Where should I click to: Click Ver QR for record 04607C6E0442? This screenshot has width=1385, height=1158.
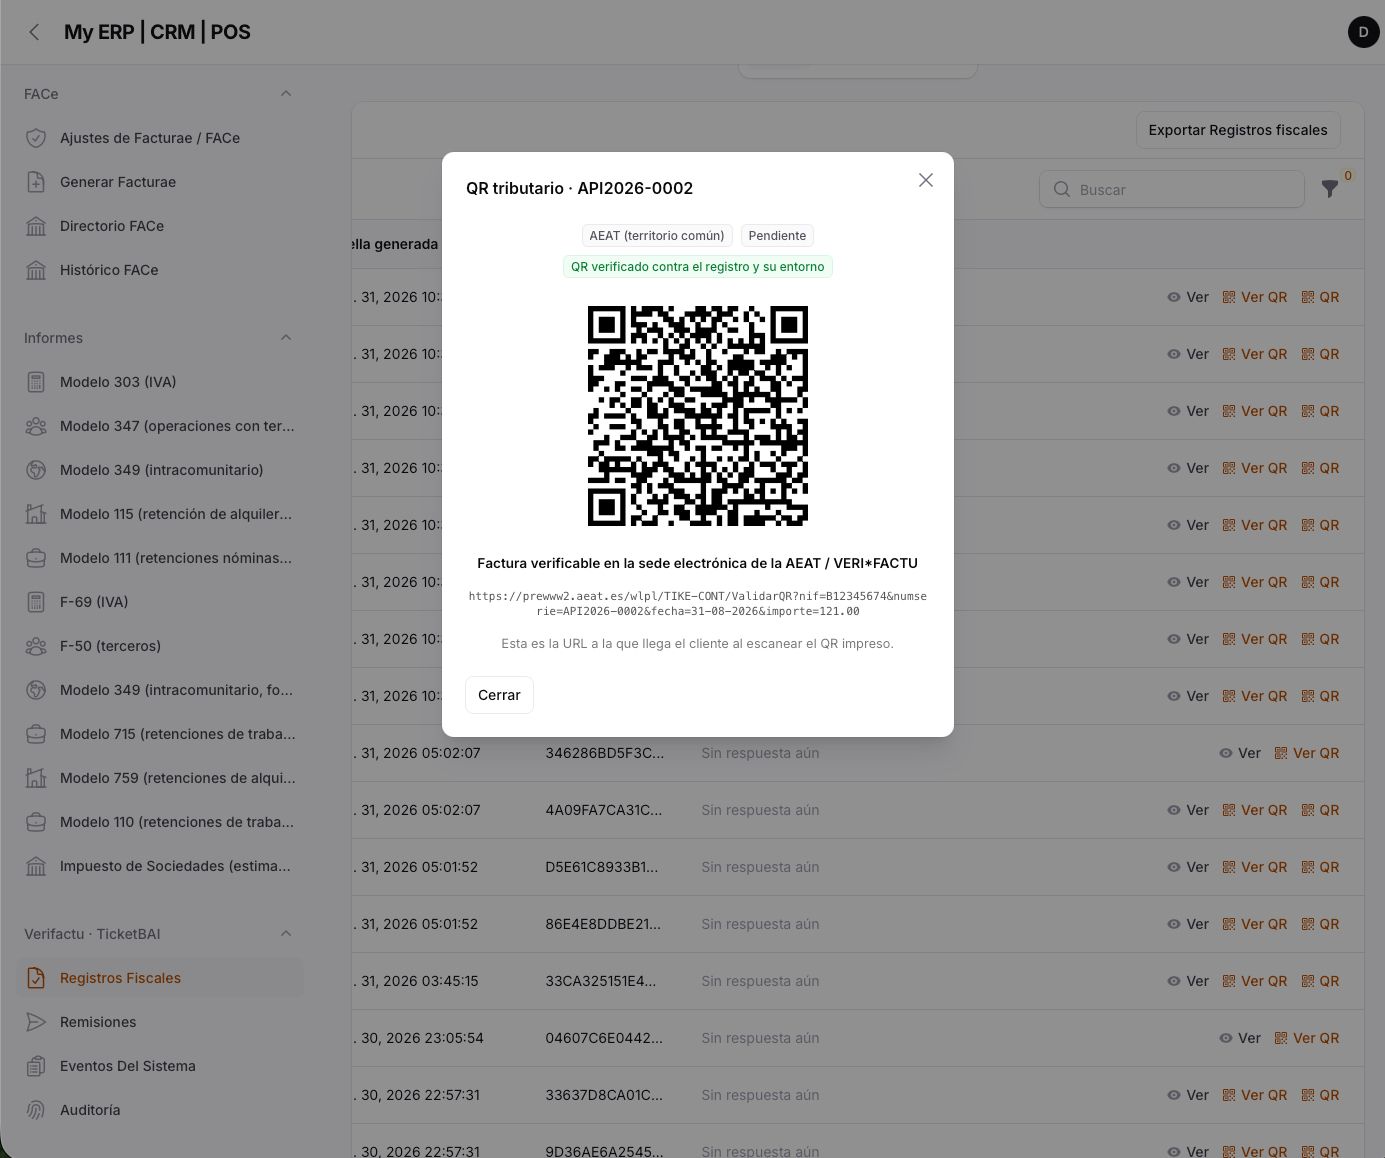(1306, 1038)
